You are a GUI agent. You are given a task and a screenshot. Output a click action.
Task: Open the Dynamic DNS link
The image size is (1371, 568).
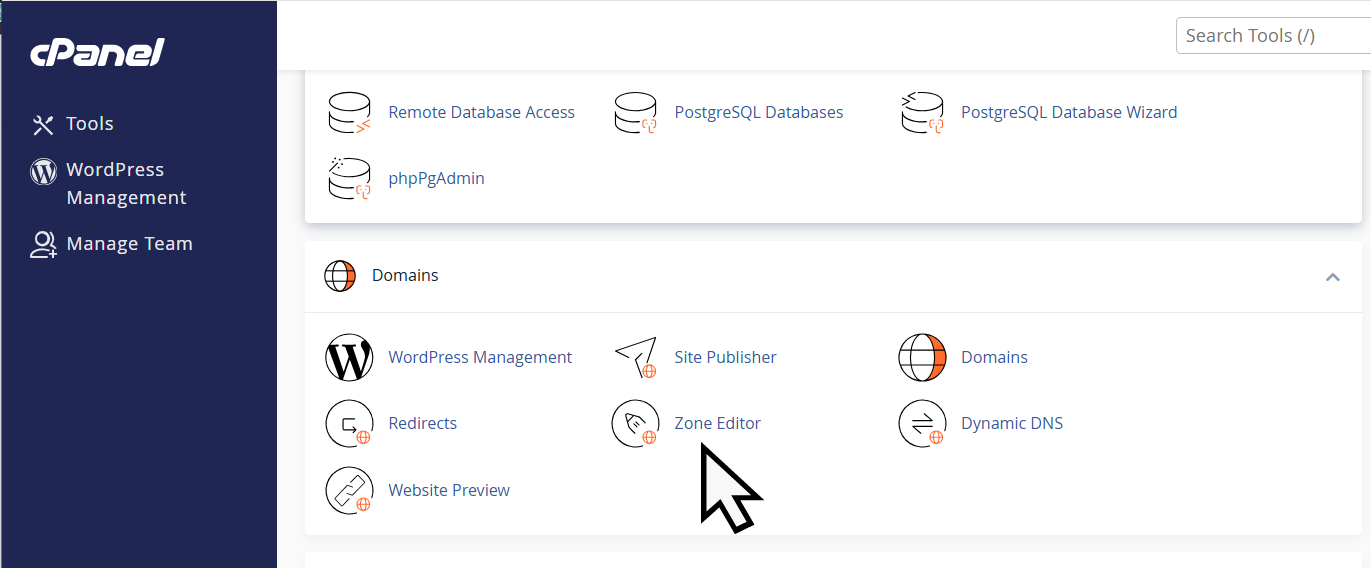tap(1012, 423)
